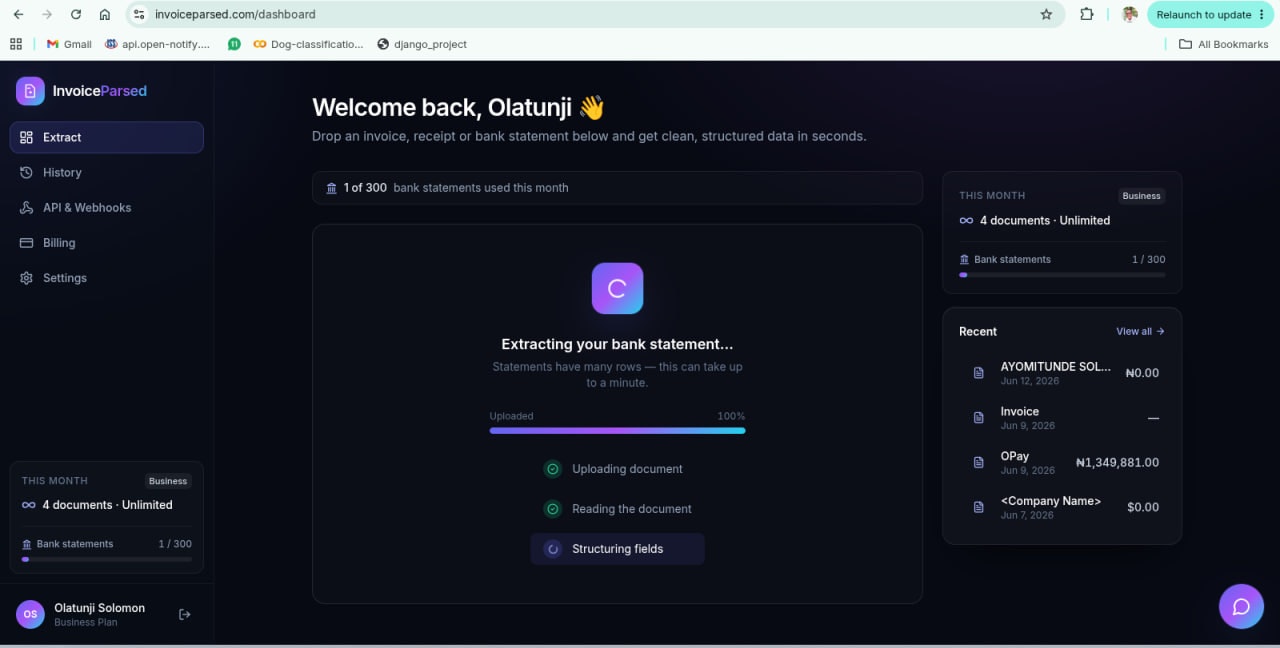Open the browser extensions puzzle icon

point(1087,15)
